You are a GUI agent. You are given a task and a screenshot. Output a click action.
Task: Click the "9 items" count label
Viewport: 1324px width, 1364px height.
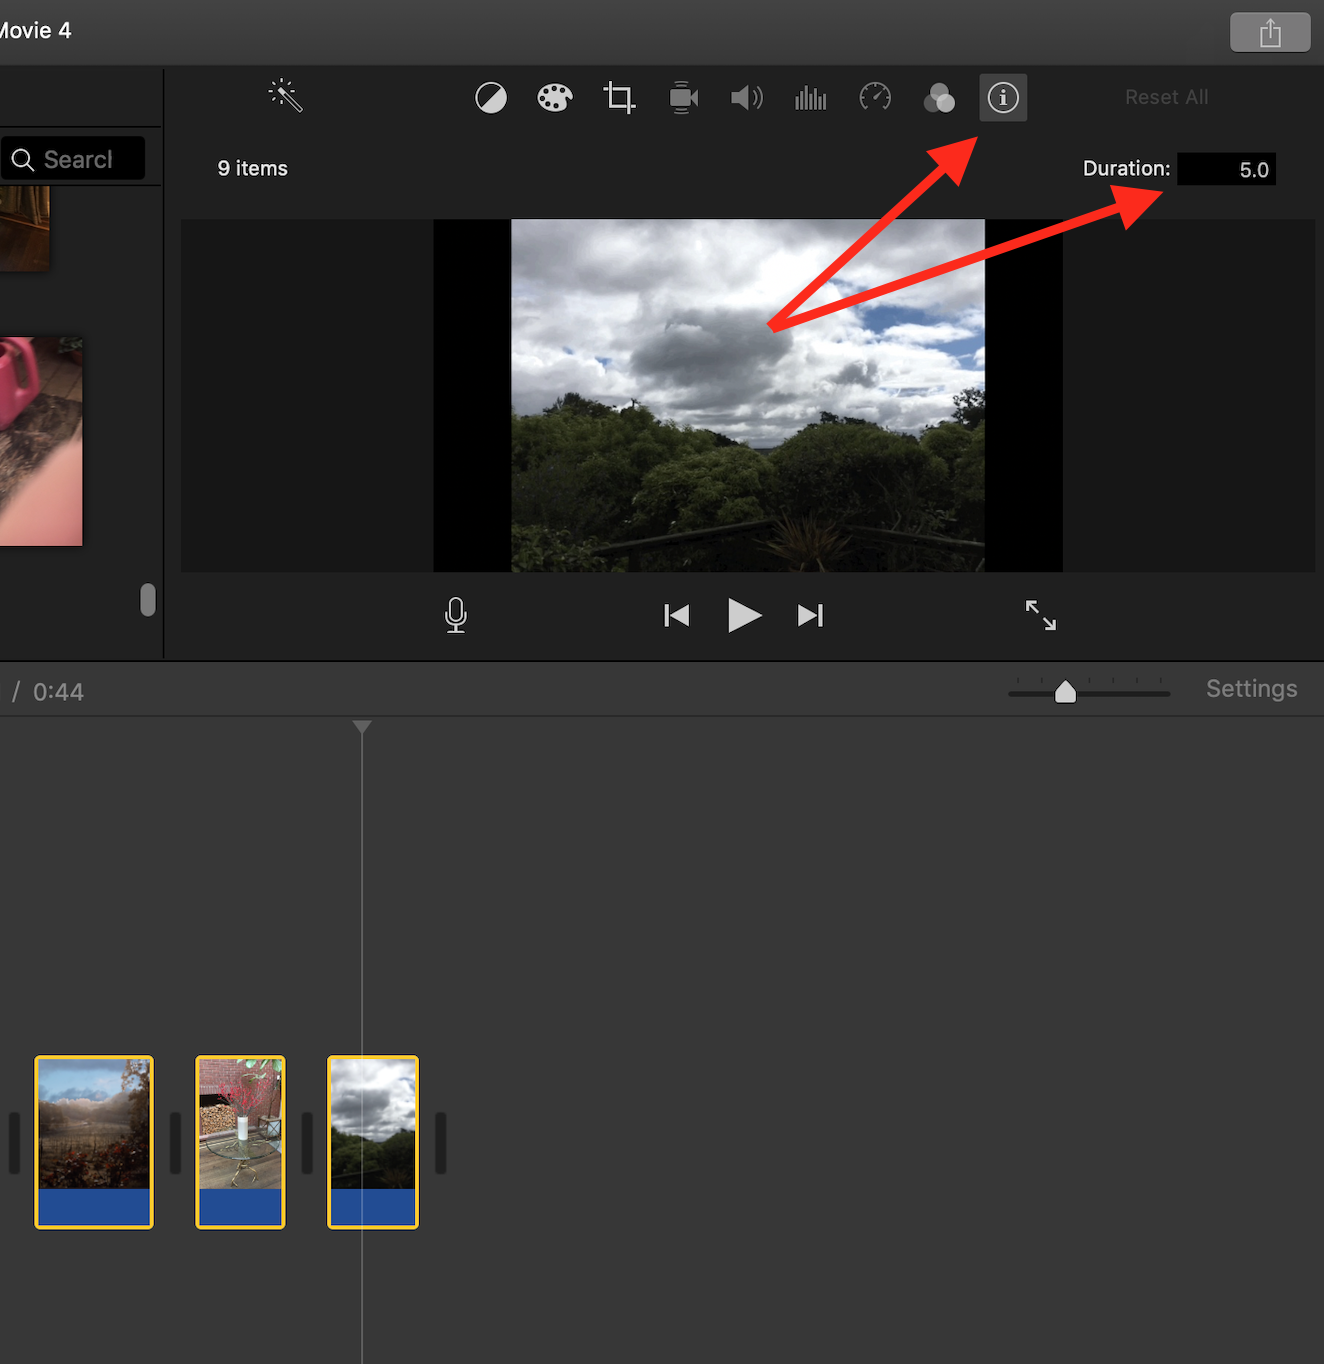coord(253,168)
